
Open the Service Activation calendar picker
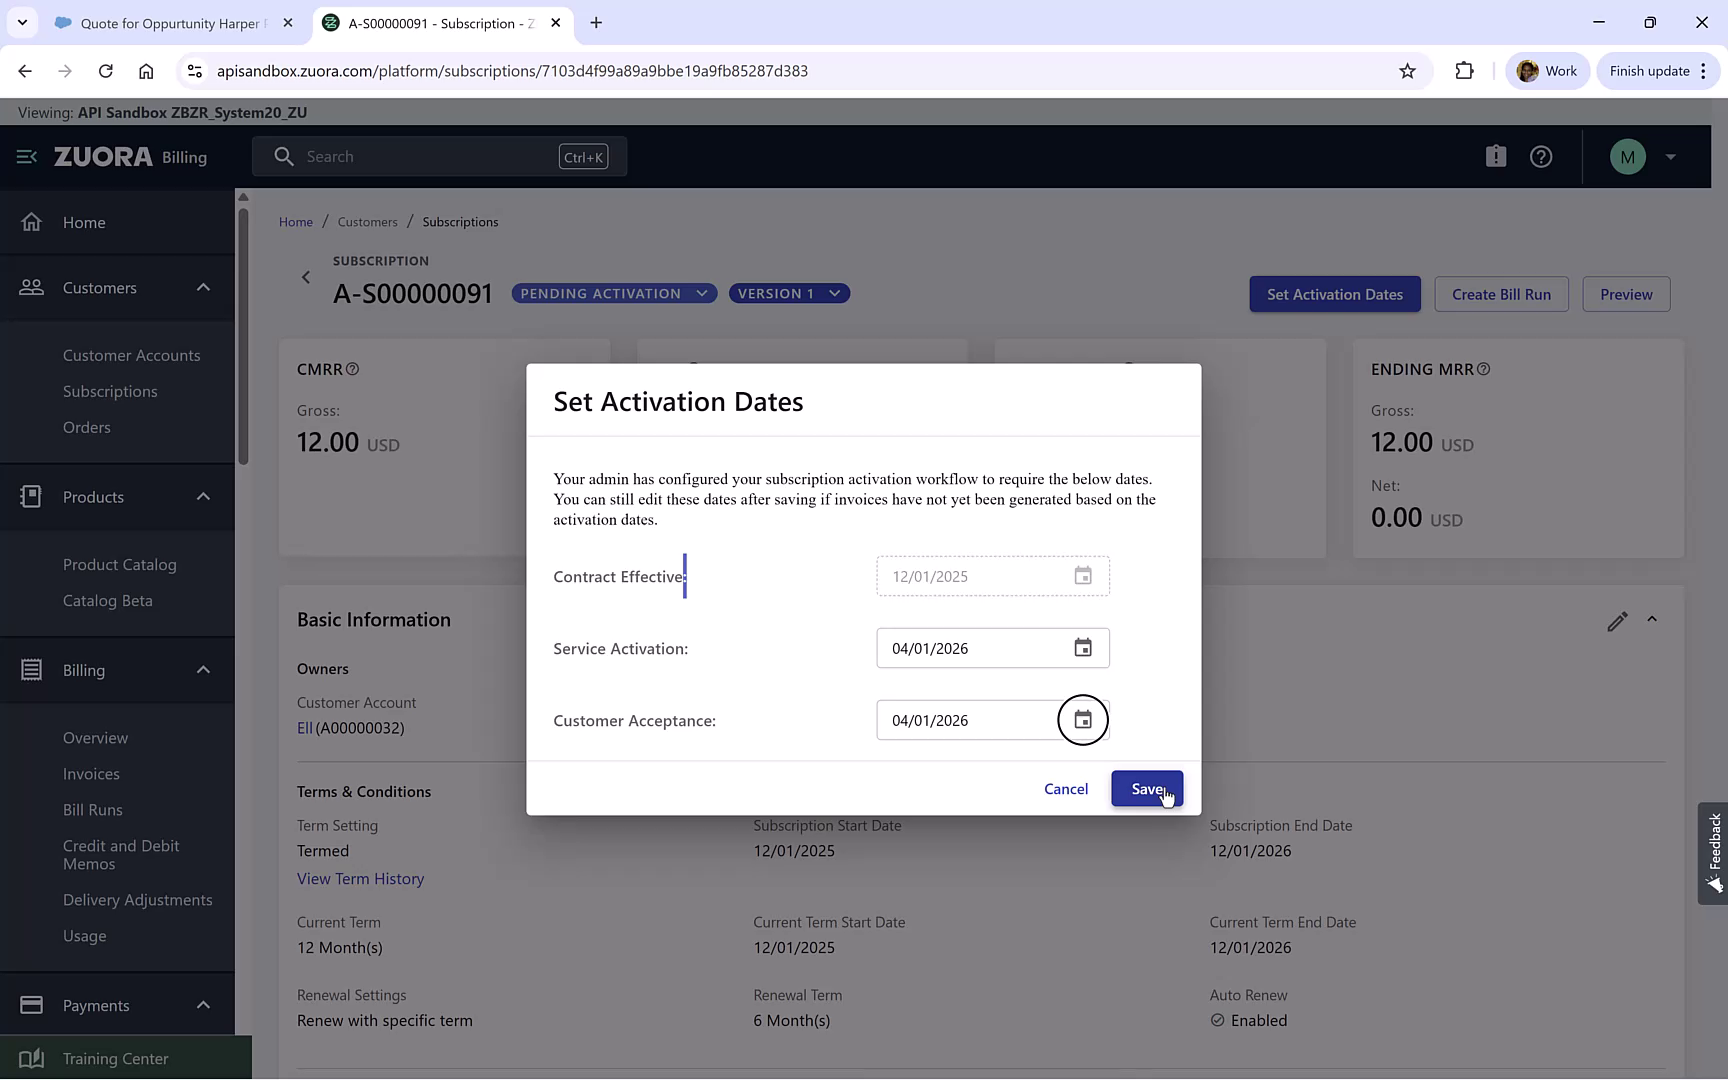pyautogui.click(x=1083, y=648)
